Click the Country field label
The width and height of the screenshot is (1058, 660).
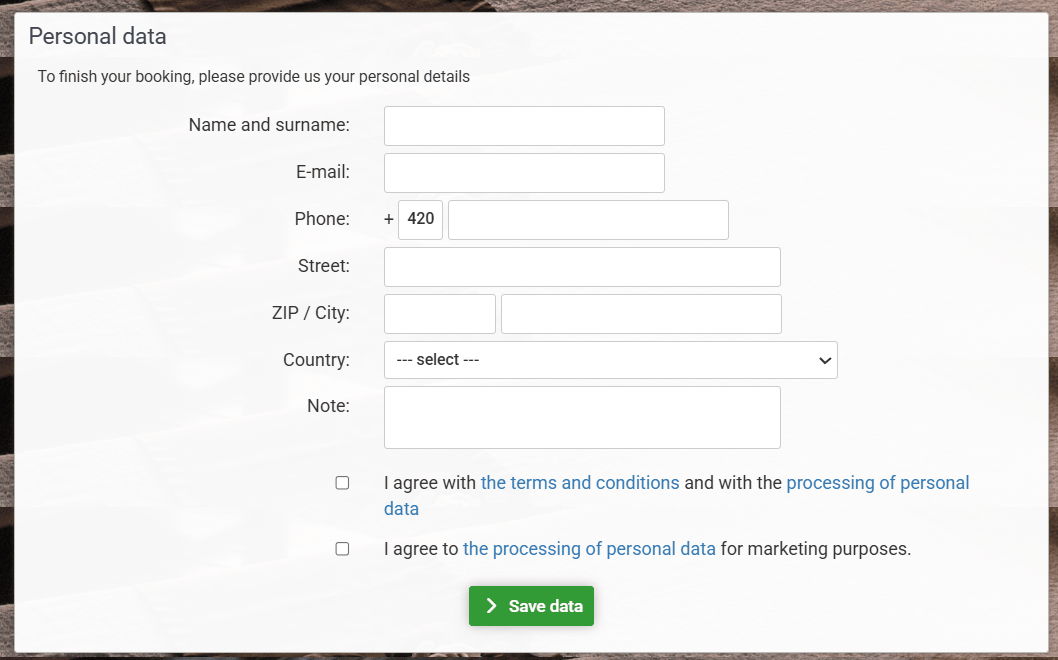coord(316,360)
